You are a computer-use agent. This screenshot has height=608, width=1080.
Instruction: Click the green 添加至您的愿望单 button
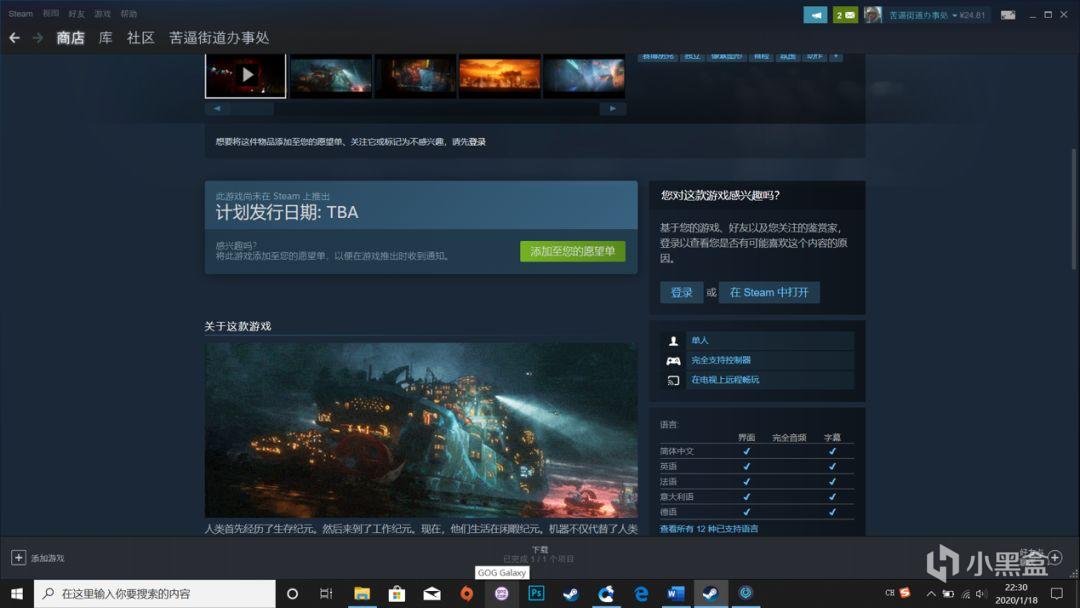(572, 251)
